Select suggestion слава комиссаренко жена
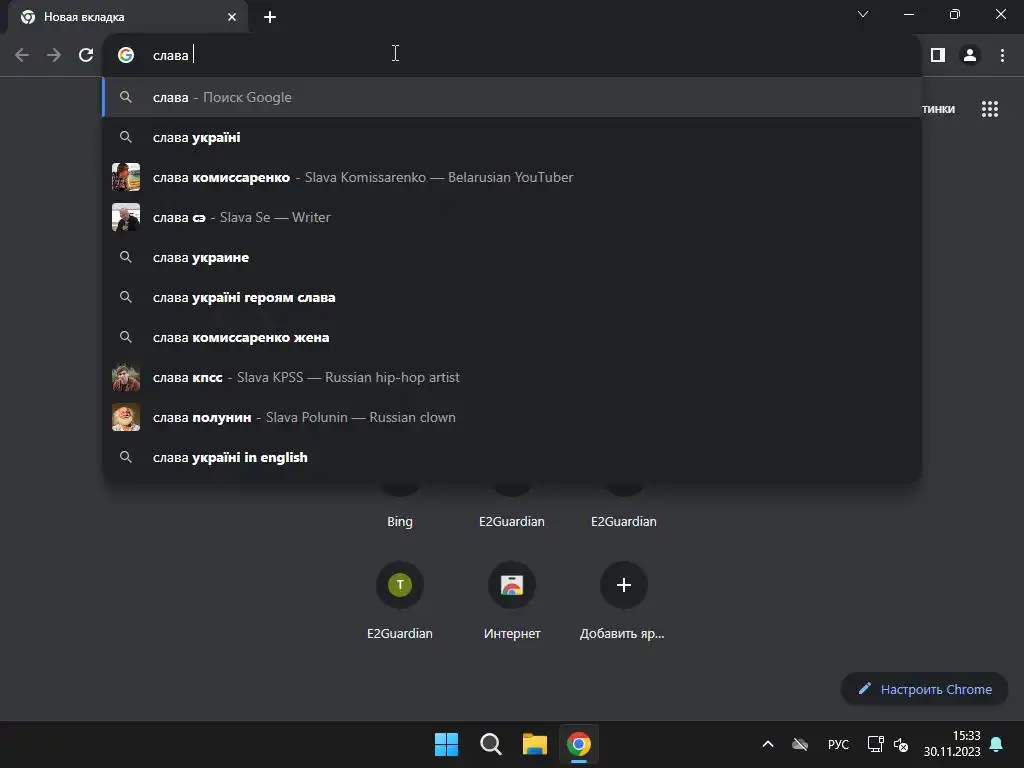This screenshot has width=1024, height=768. pyautogui.click(x=512, y=337)
